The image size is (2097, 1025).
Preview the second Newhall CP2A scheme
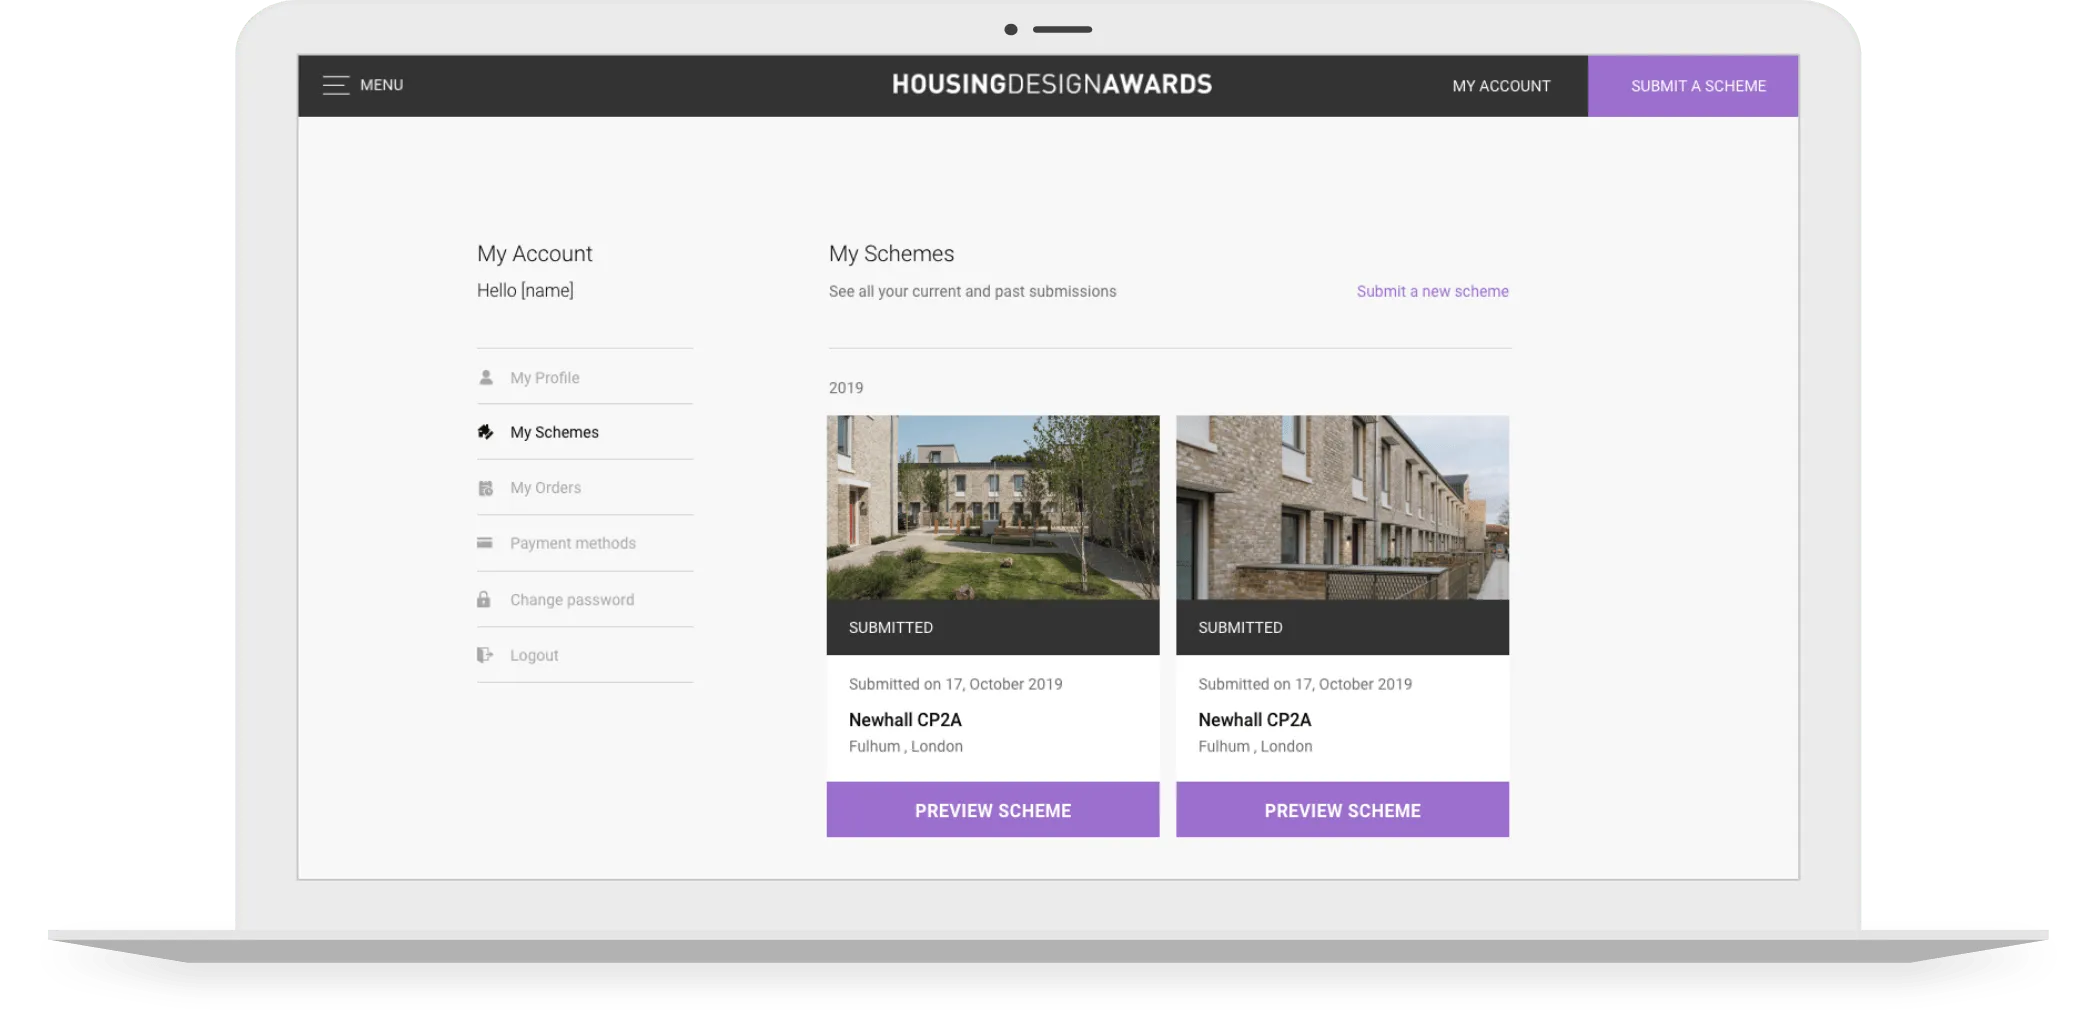click(1343, 810)
